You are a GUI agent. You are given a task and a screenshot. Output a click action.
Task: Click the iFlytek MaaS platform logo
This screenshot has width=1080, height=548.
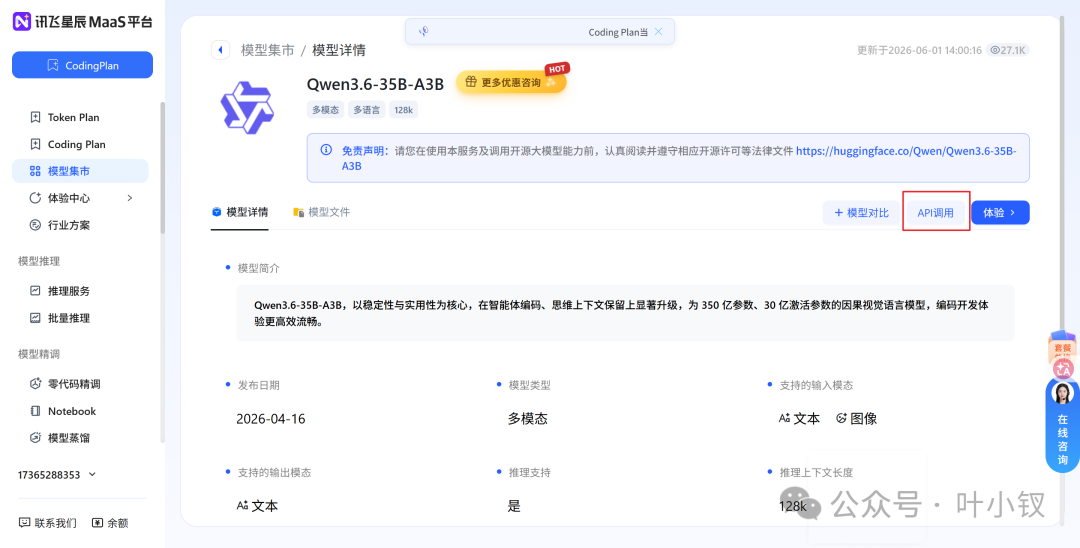coord(83,21)
